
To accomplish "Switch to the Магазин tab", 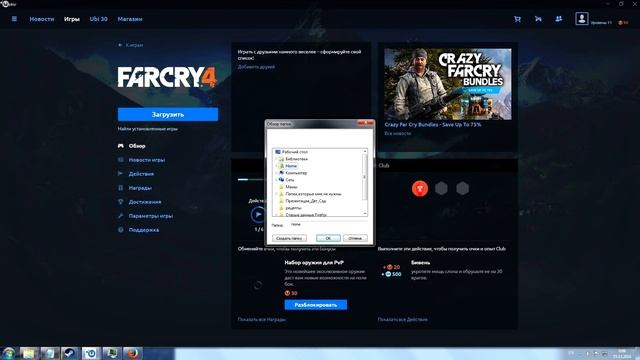I will tap(130, 19).
